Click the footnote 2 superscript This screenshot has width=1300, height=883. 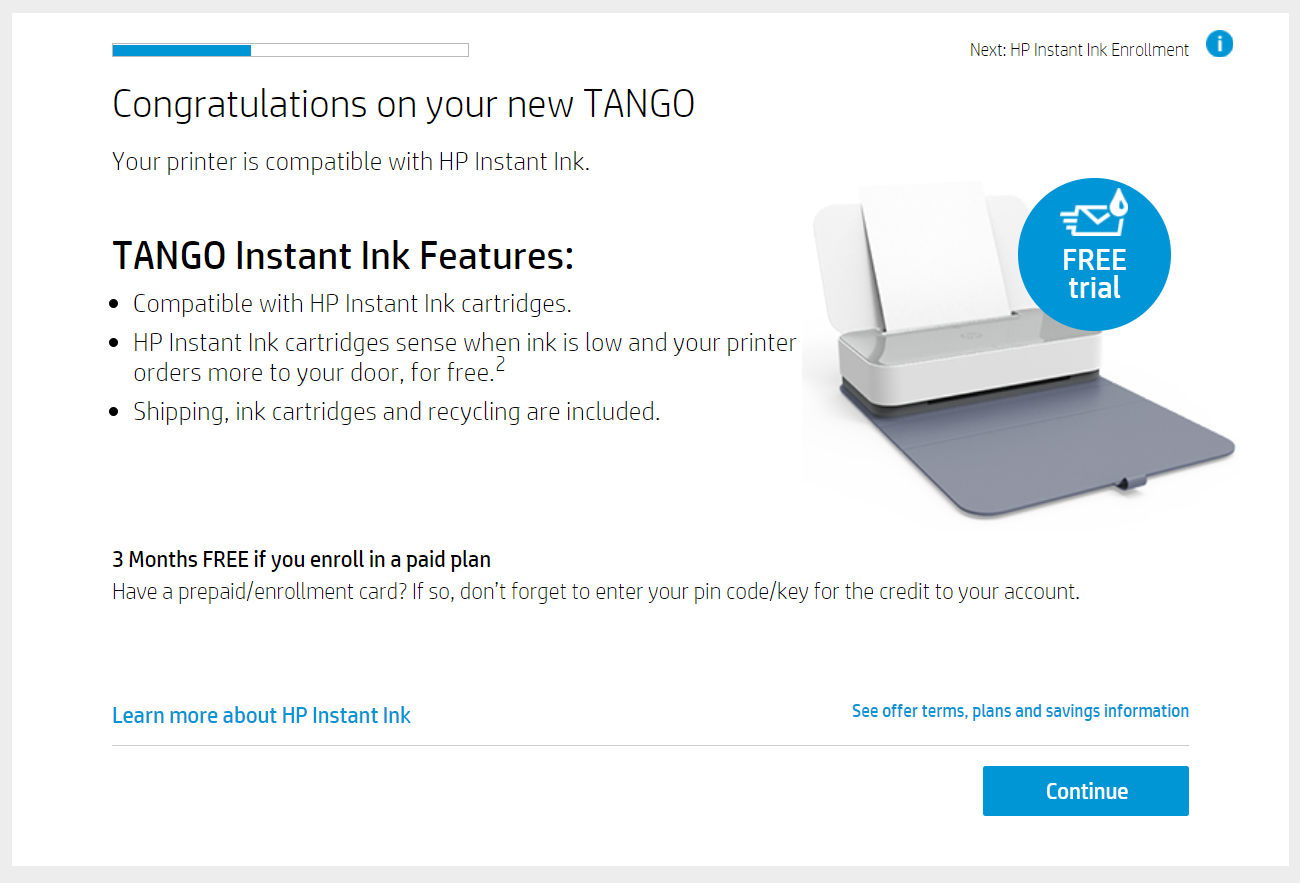pos(500,364)
